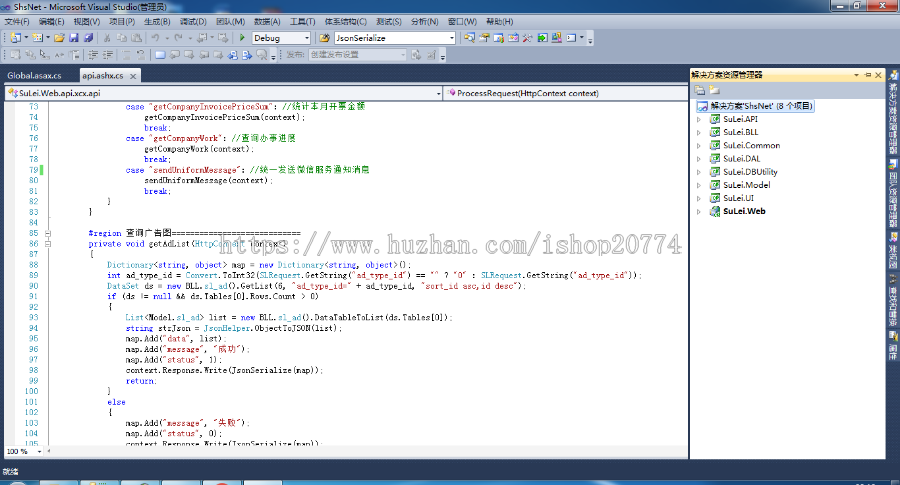Click the green Start Debugging play icon
Image resolution: width=900 pixels, height=485 pixels.
coord(242,38)
